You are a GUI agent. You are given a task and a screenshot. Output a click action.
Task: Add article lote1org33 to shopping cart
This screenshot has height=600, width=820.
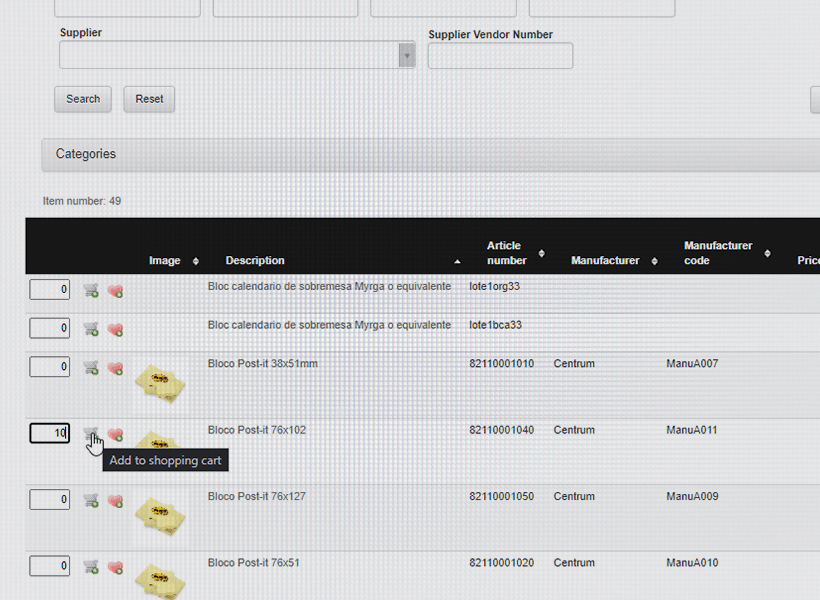coord(91,290)
